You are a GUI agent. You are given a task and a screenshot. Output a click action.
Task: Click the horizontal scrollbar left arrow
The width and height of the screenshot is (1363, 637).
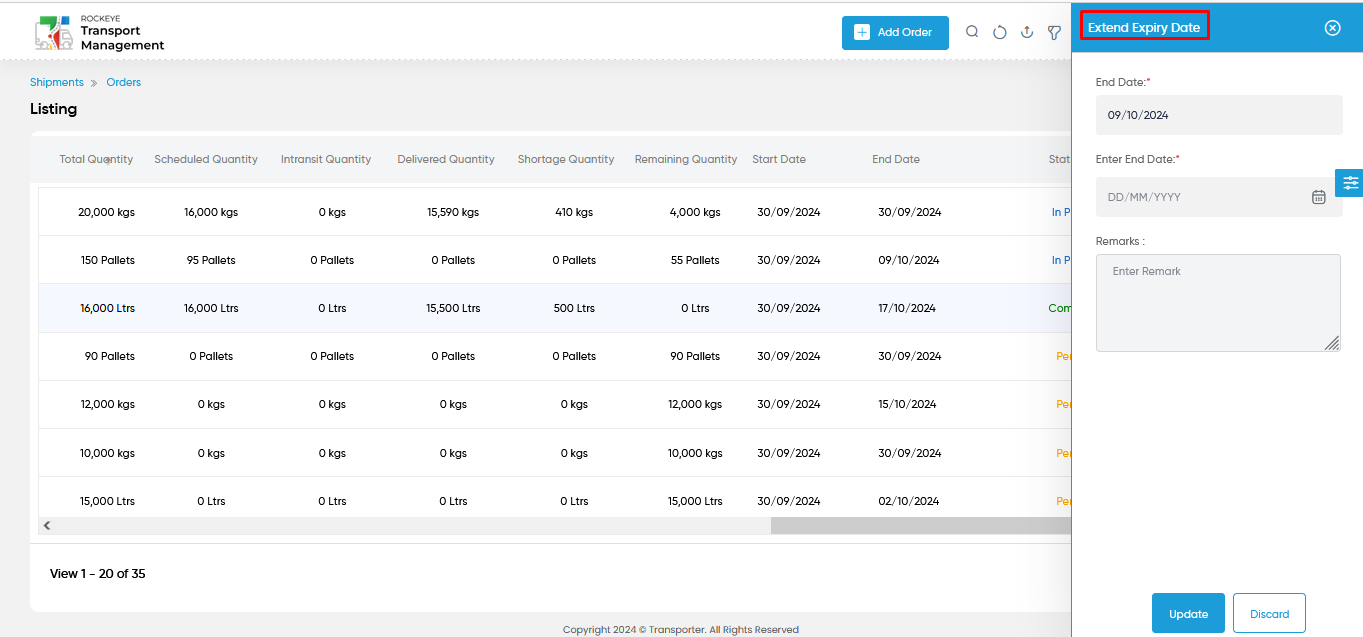(x=46, y=525)
